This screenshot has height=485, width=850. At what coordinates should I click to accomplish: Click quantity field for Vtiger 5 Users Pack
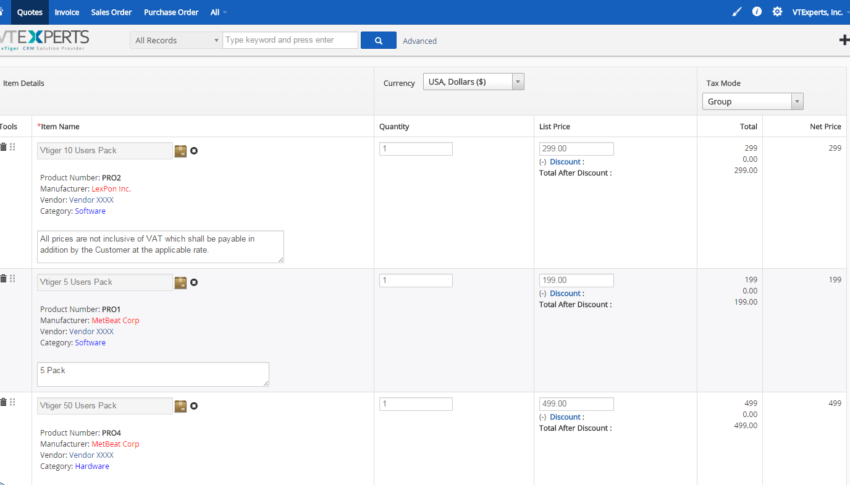416,280
